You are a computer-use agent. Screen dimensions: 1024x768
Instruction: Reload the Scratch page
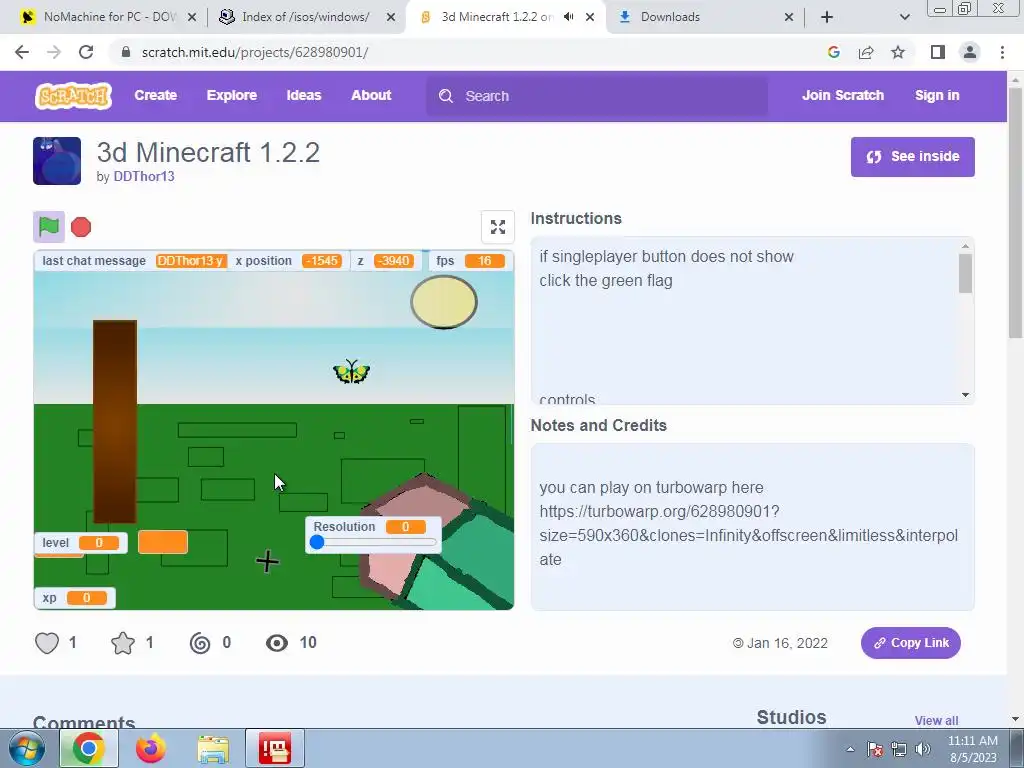(86, 52)
